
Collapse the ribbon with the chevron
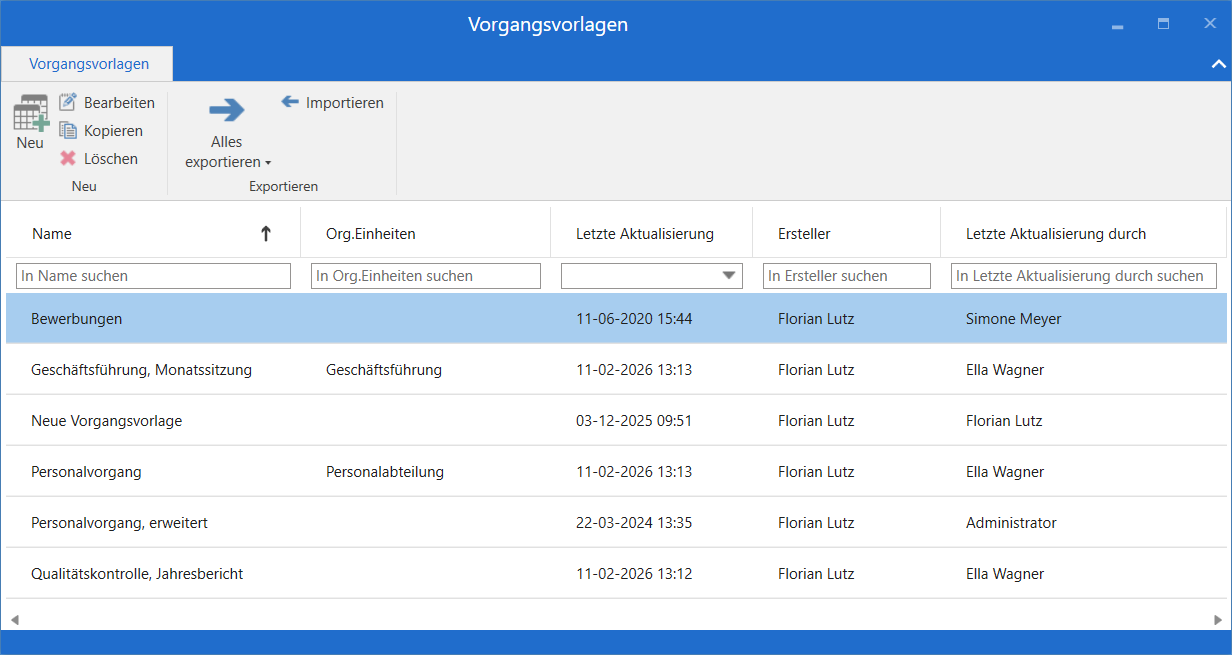click(1218, 64)
